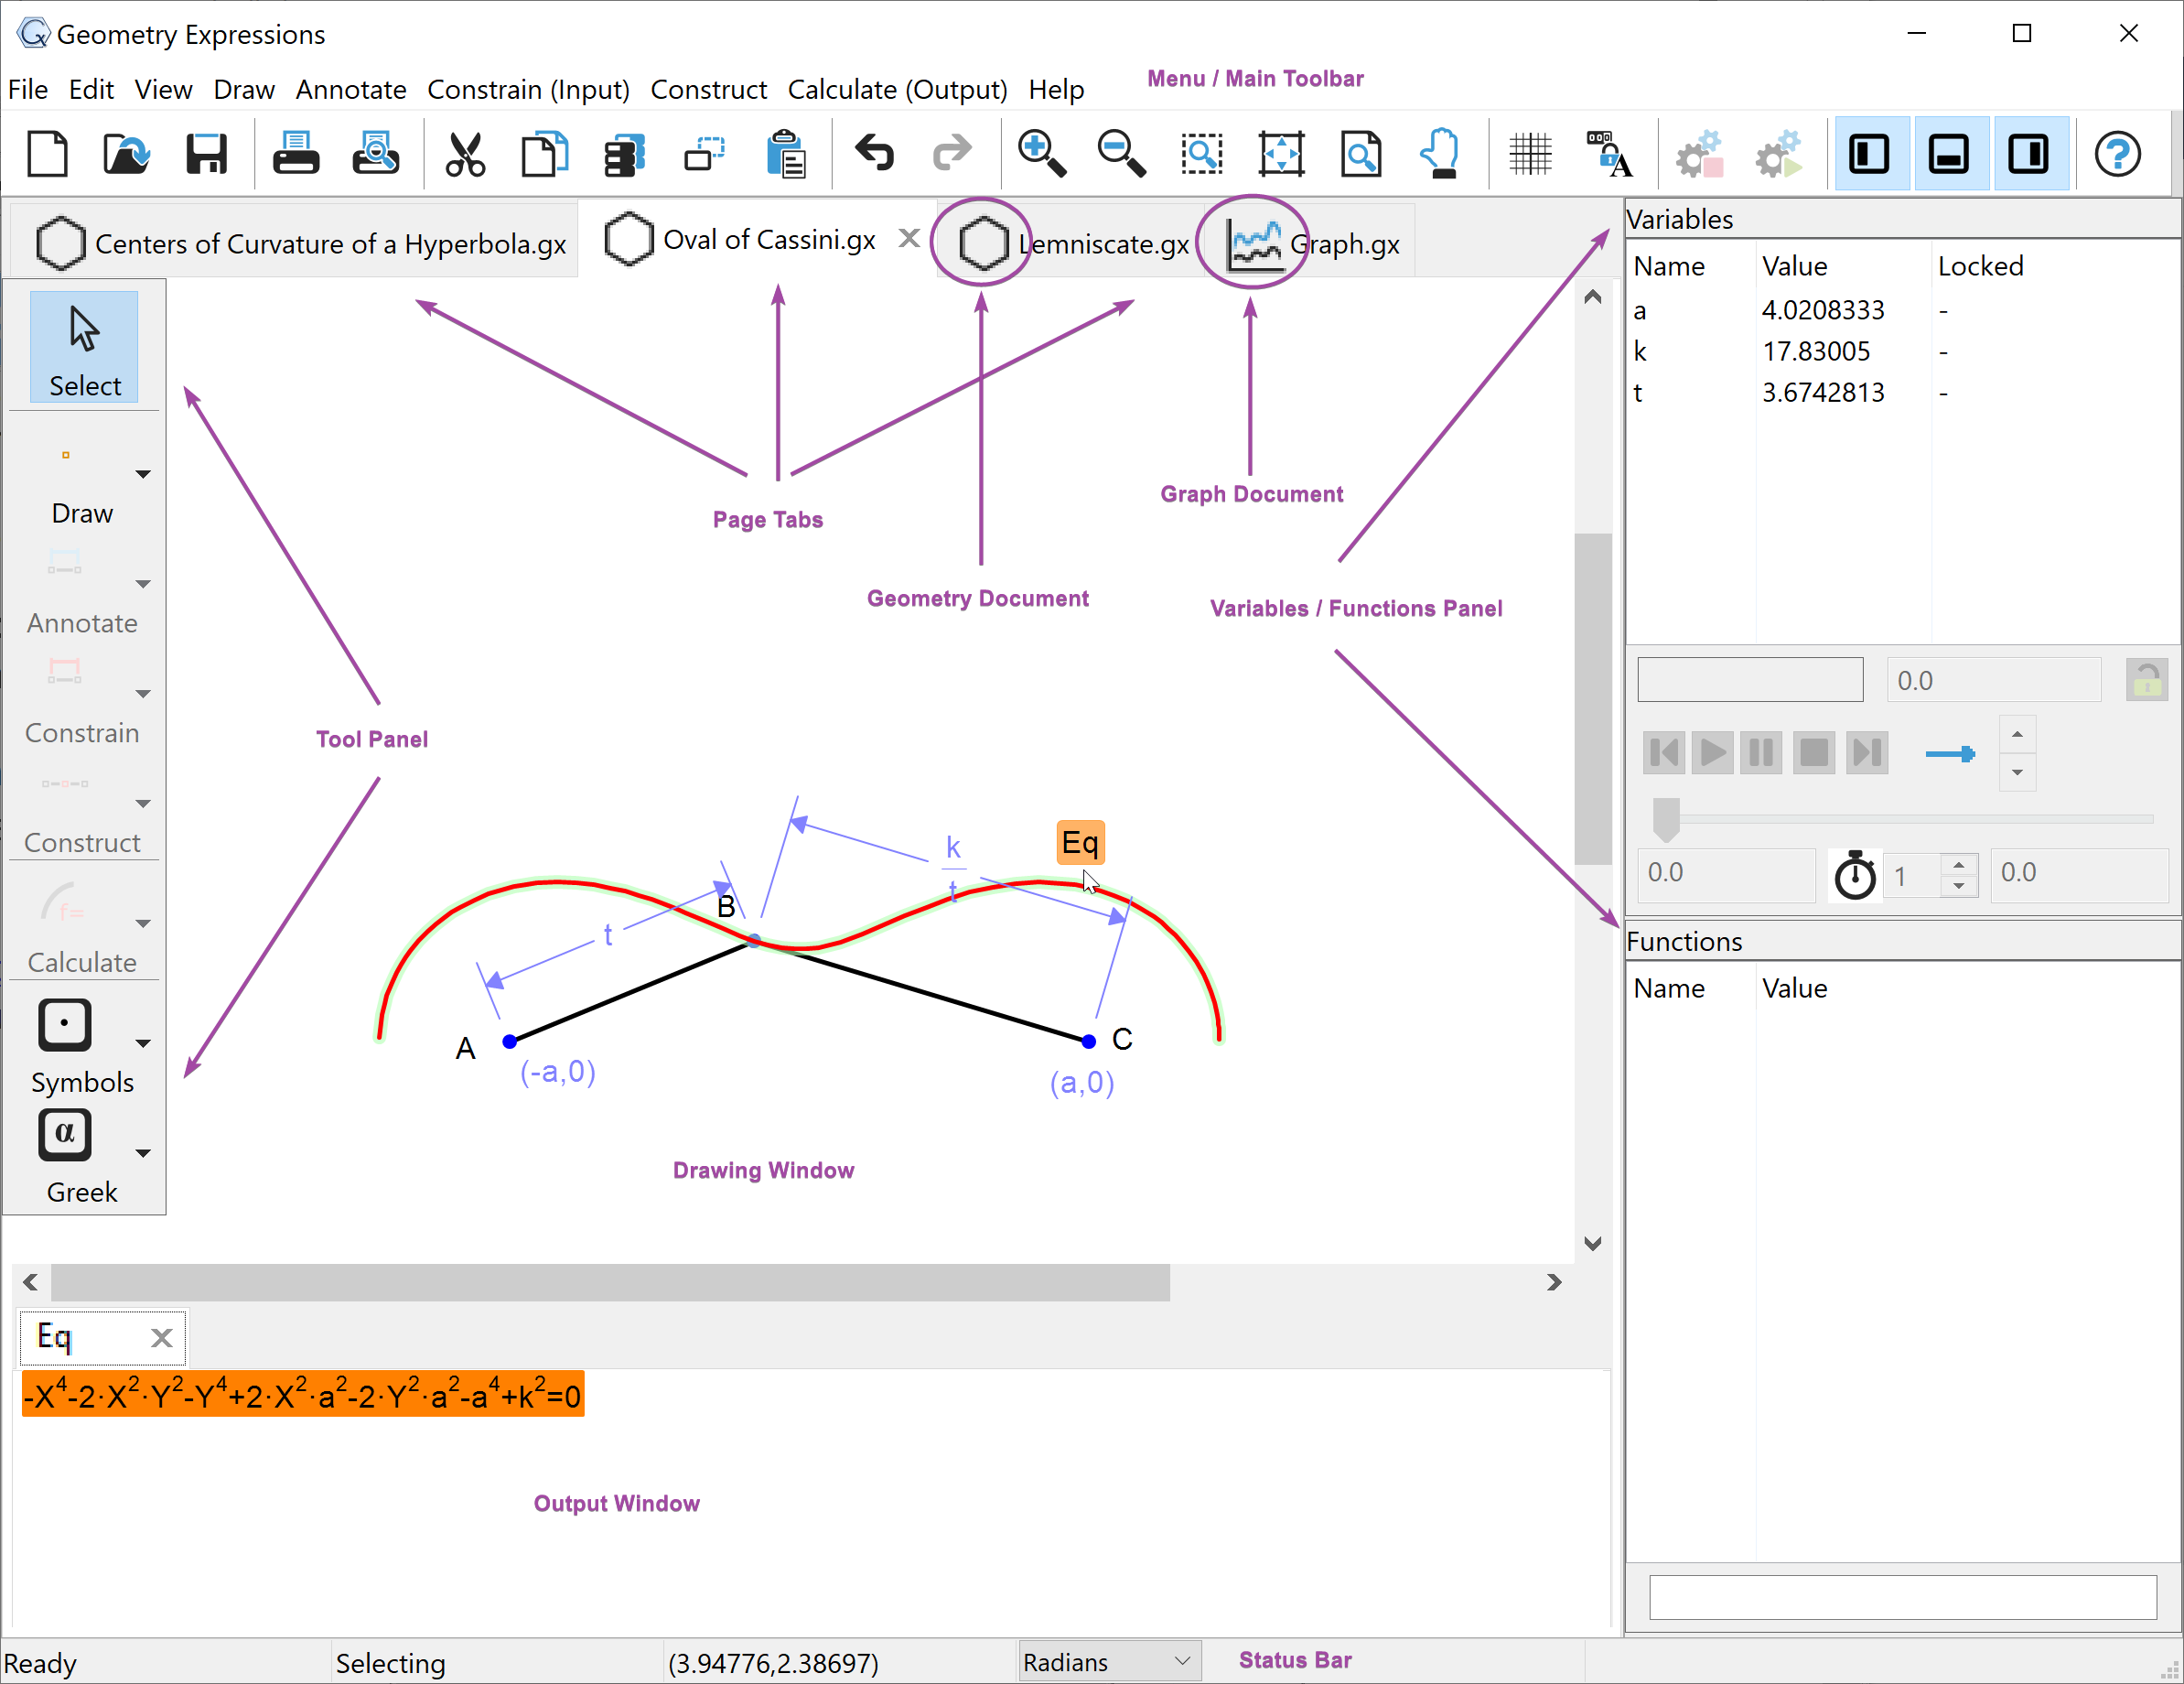Toggle the bottom output panel visibility button
This screenshot has width=2184, height=1684.
point(1949,154)
